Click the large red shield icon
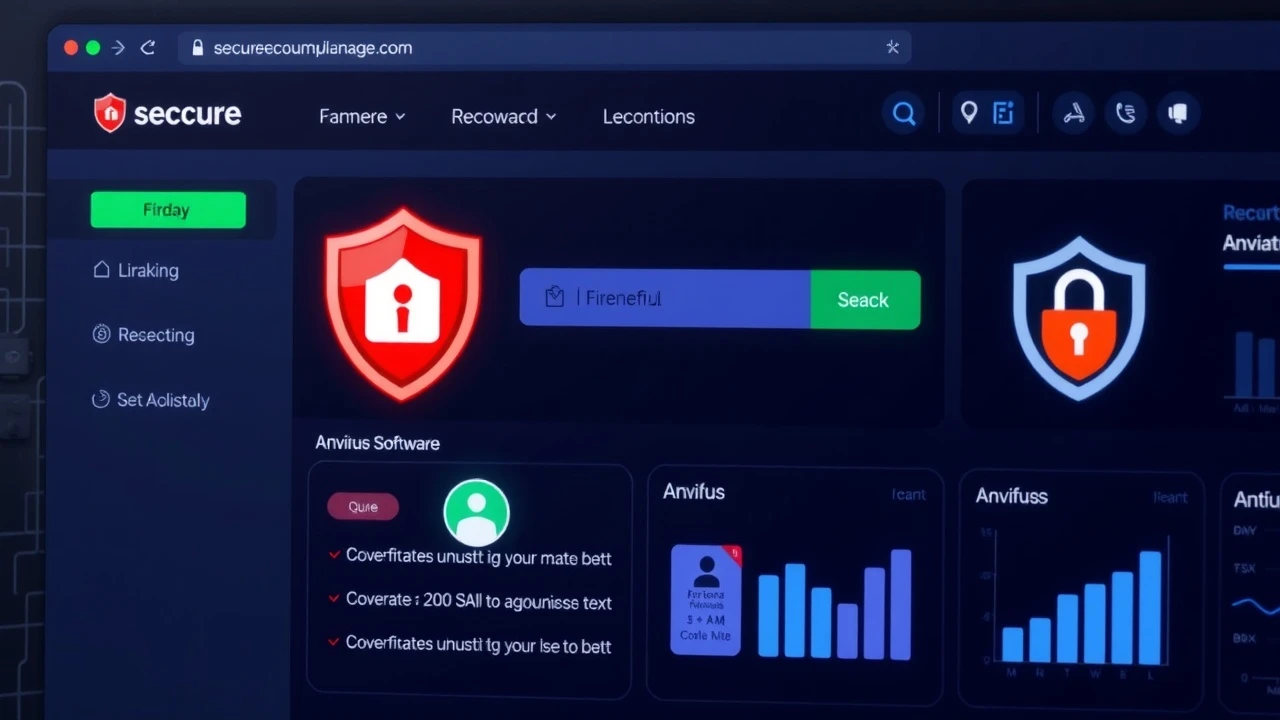This screenshot has height=720, width=1280. click(x=402, y=305)
